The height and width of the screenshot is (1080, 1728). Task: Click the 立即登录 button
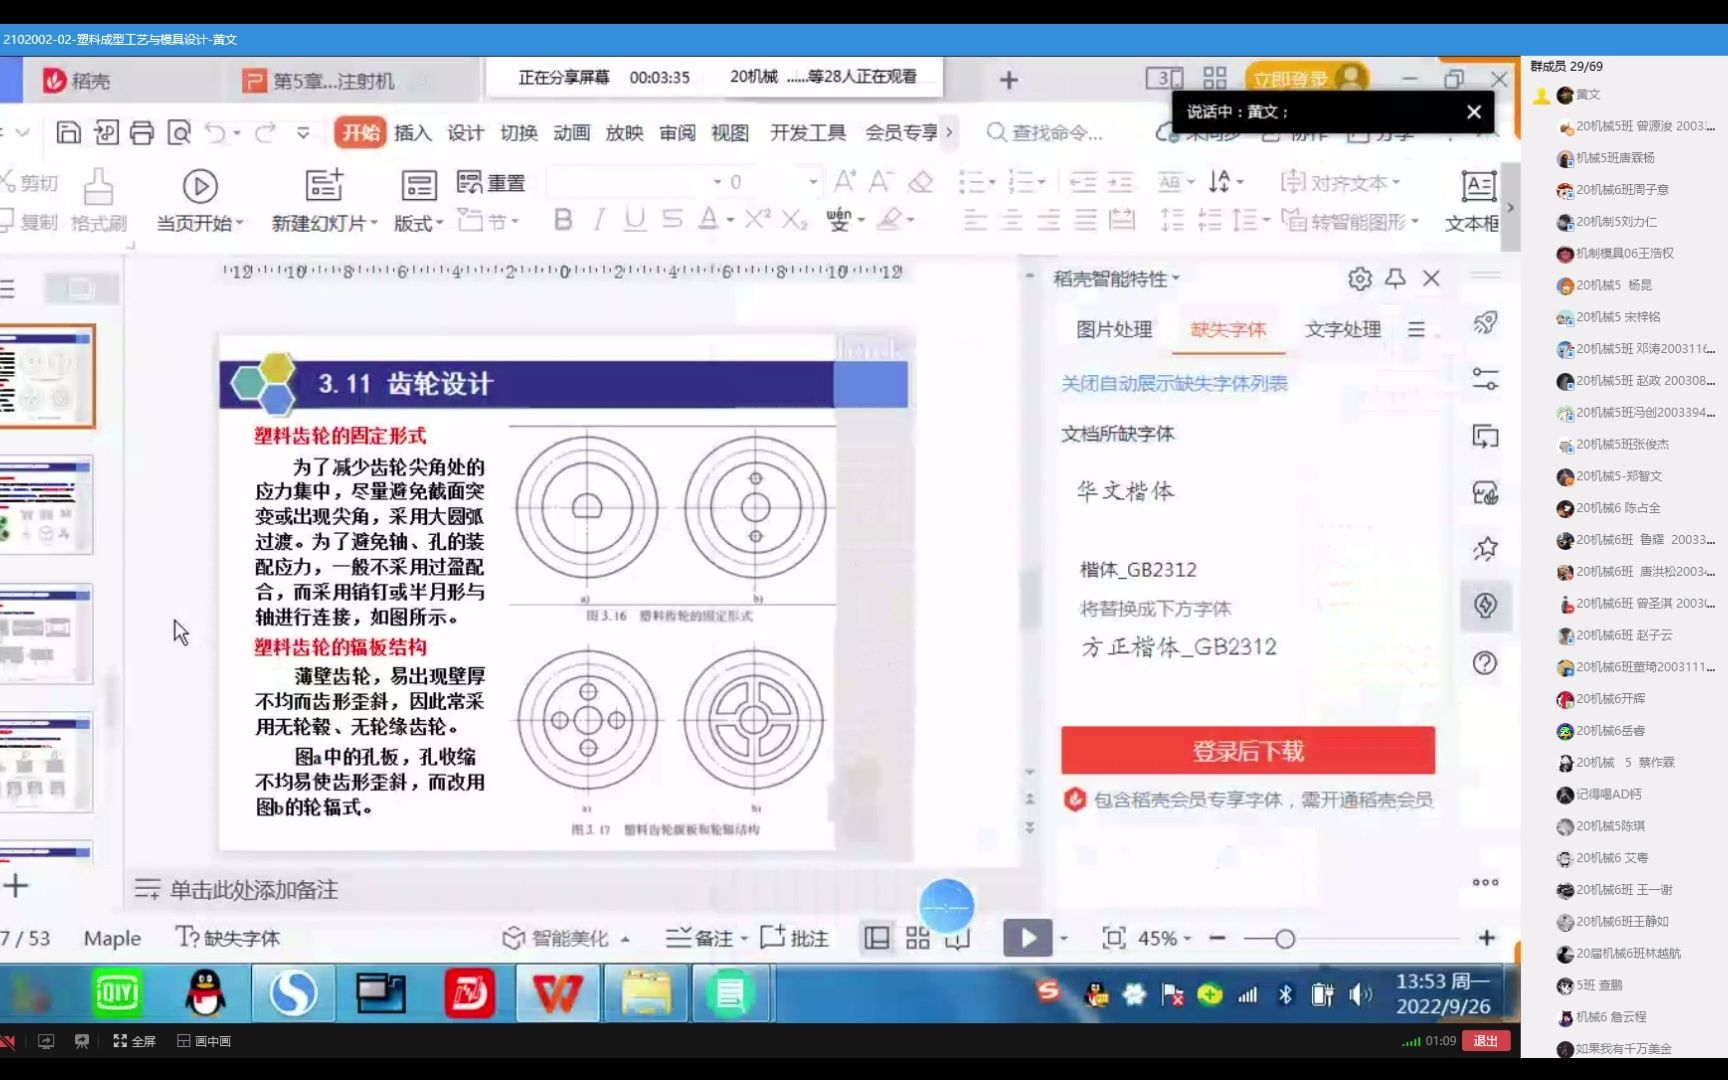[x=1307, y=79]
